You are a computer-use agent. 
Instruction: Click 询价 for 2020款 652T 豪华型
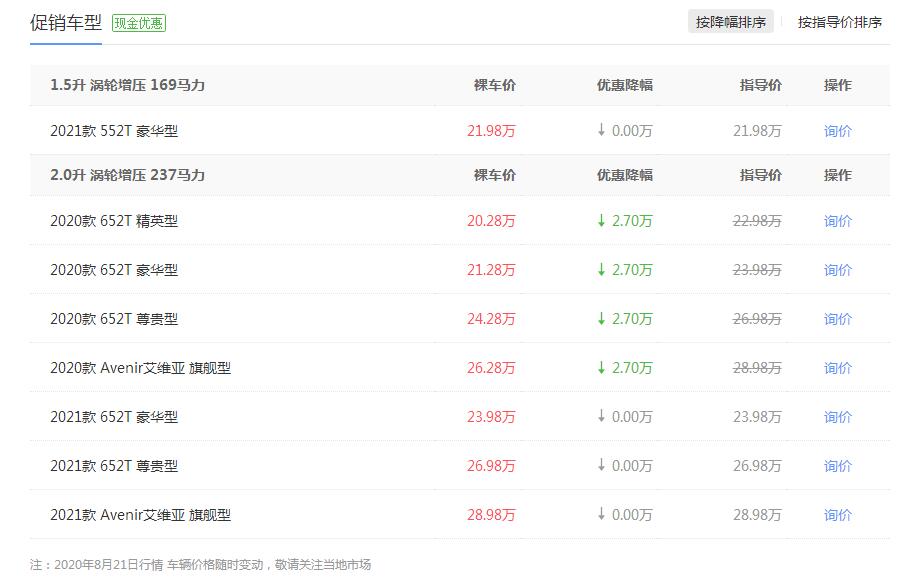[837, 270]
